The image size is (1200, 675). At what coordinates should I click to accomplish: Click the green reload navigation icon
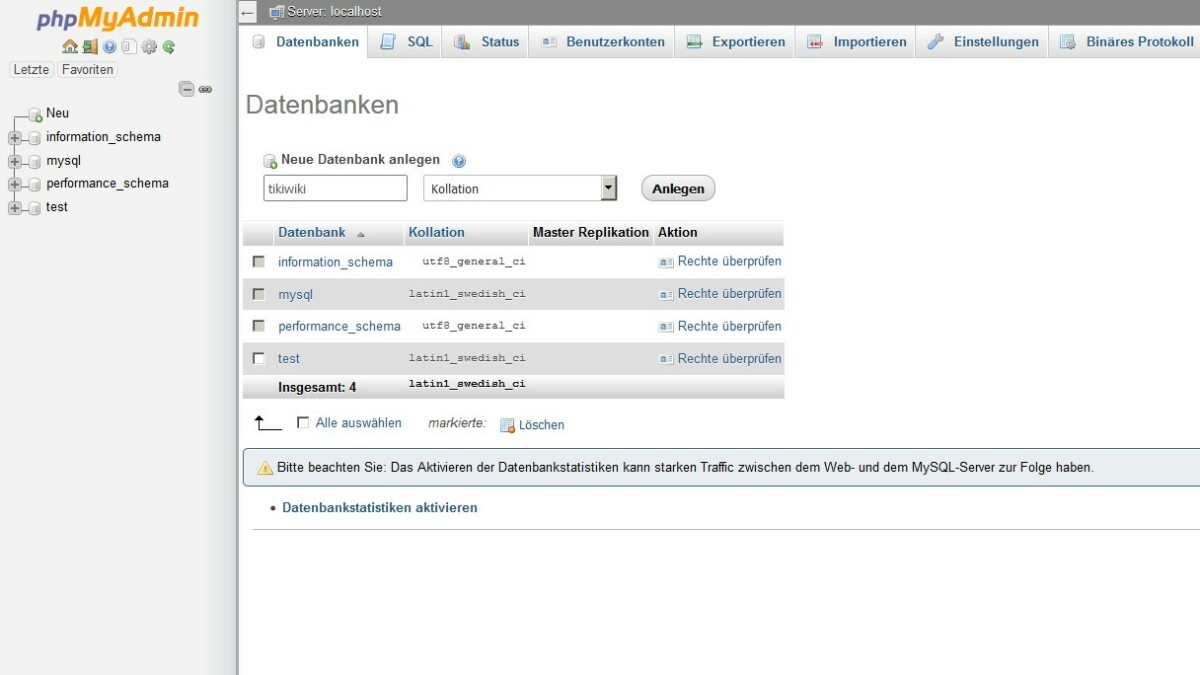tap(169, 47)
